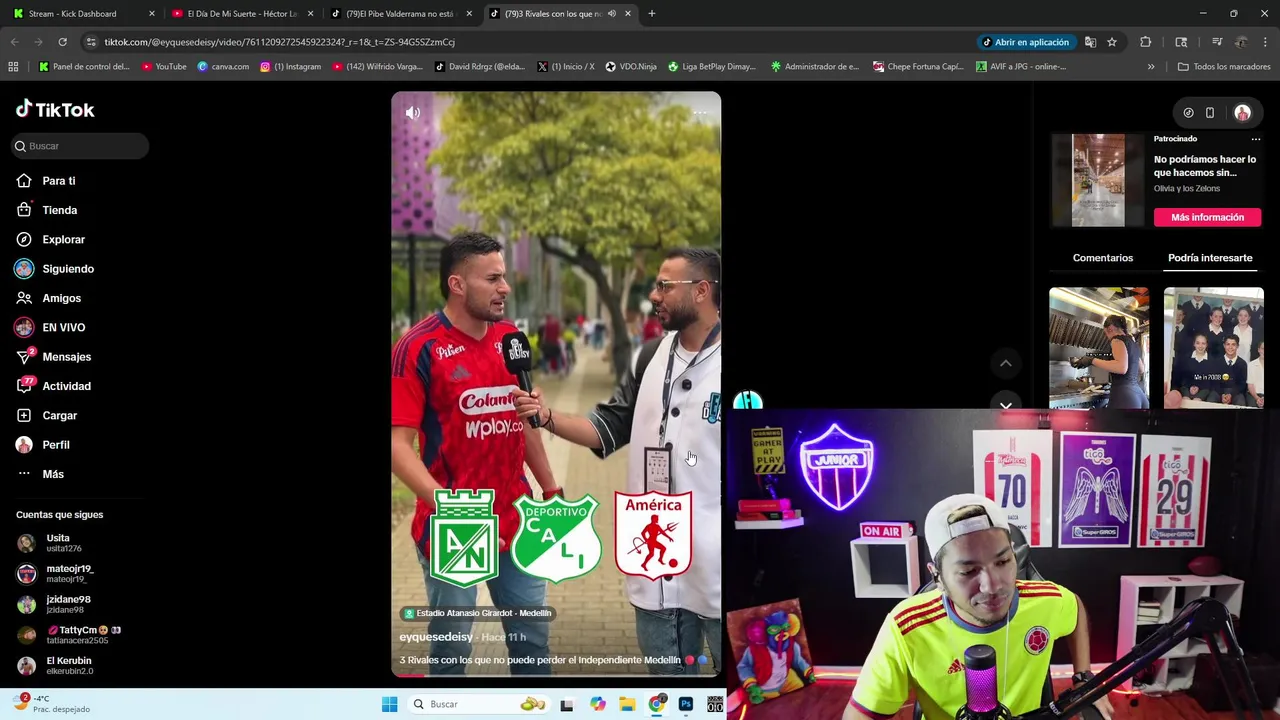
Task: Open the Chrome extensions puzzle icon
Action: tap(1146, 42)
